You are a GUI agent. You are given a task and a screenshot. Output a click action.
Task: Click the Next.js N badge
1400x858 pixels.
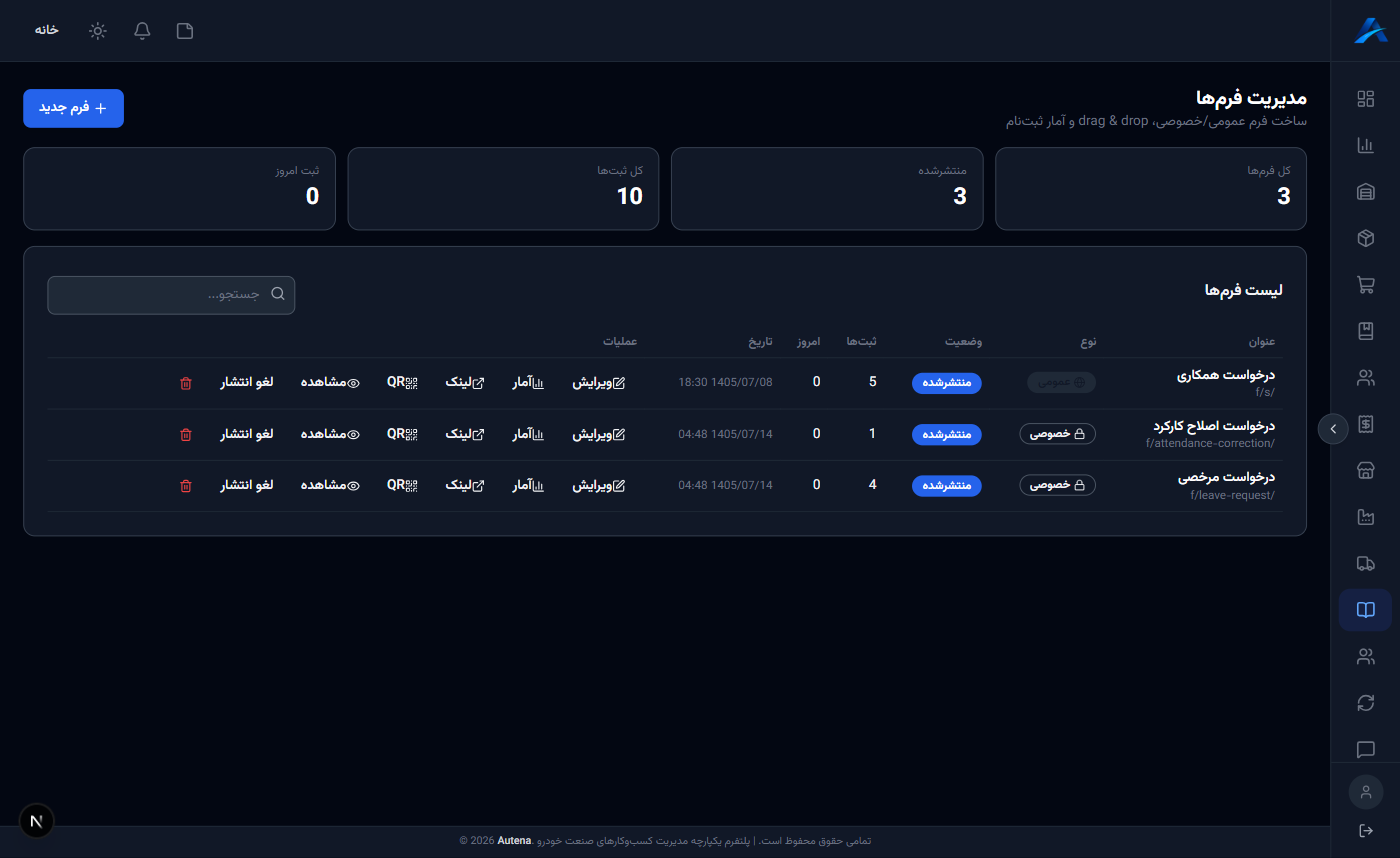click(37, 821)
